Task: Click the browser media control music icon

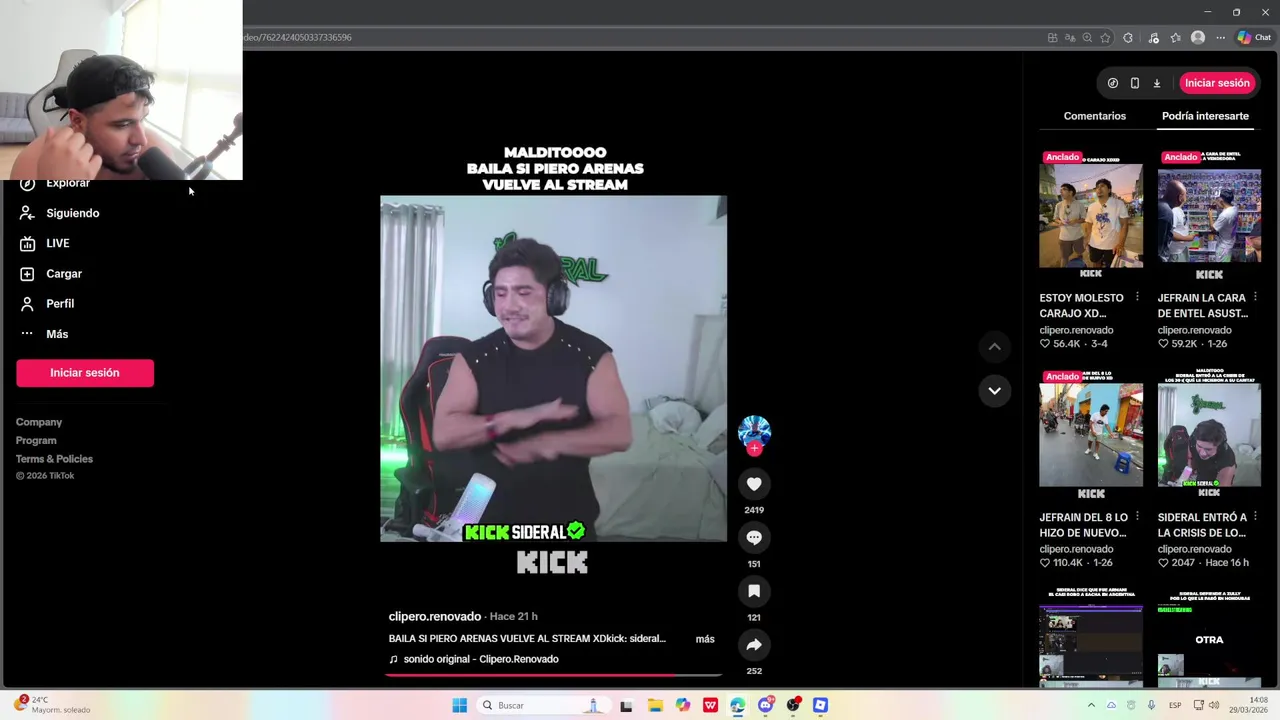Action: pos(1153,38)
